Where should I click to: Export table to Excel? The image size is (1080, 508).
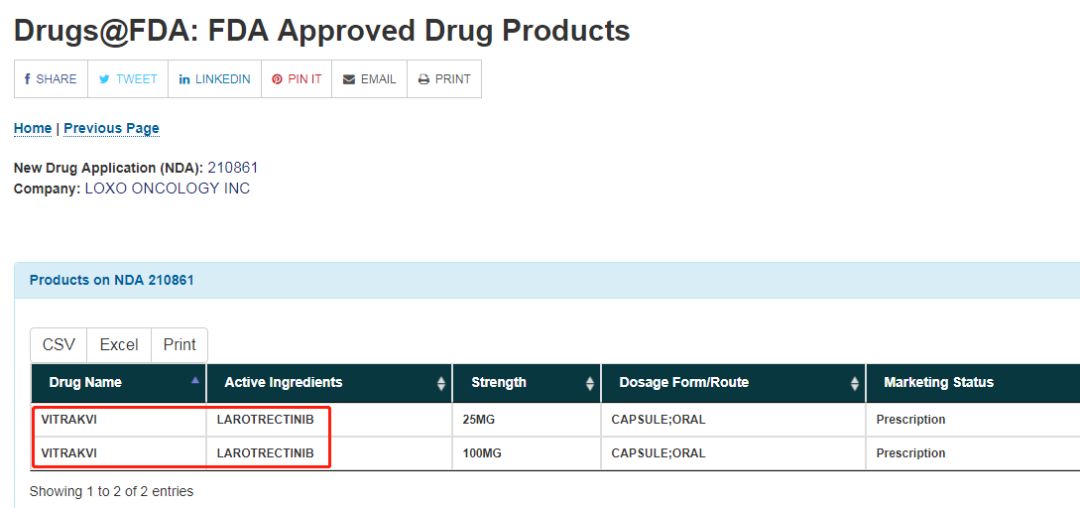(x=119, y=345)
